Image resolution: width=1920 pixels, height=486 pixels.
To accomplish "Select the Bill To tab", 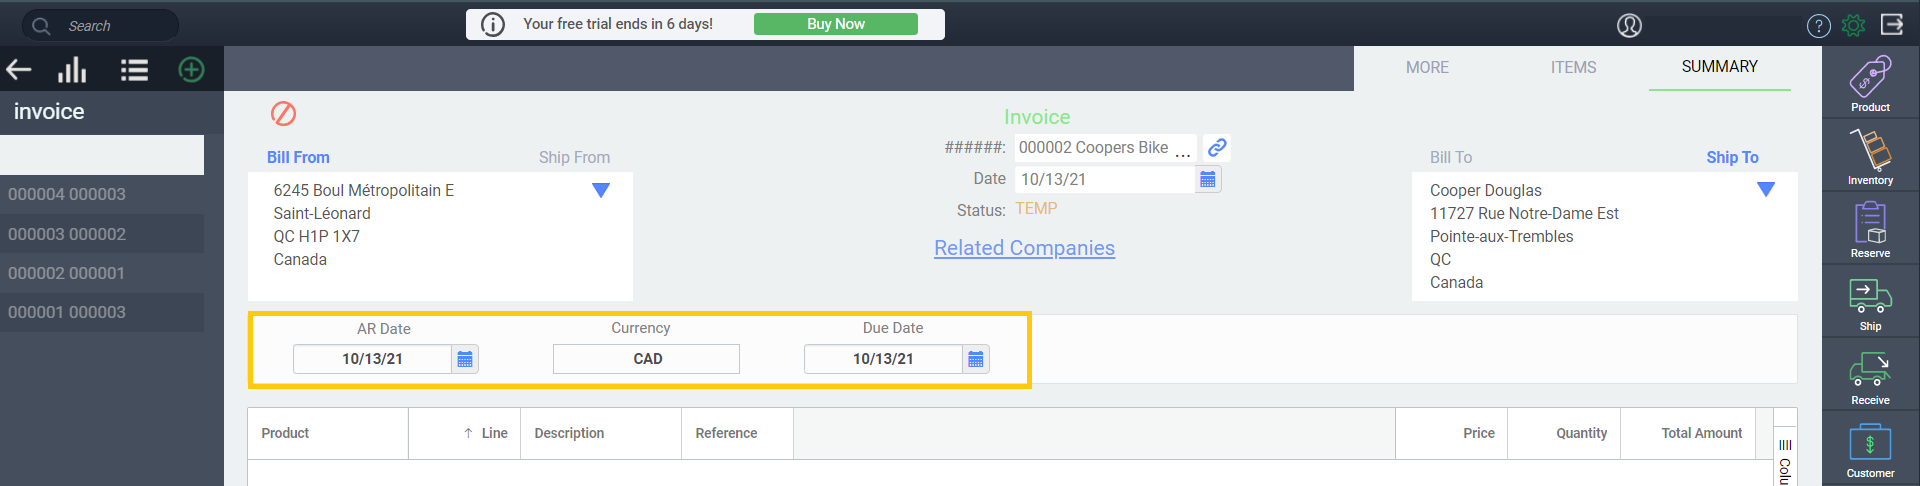I will point(1451,157).
